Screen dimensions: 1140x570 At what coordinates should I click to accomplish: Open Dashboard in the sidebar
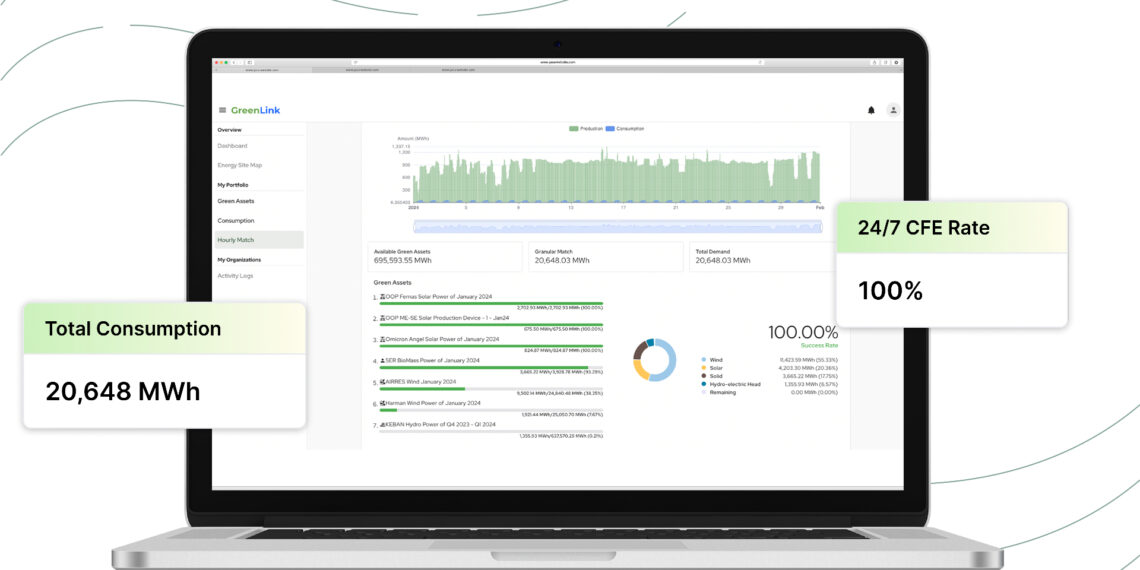tap(232, 146)
